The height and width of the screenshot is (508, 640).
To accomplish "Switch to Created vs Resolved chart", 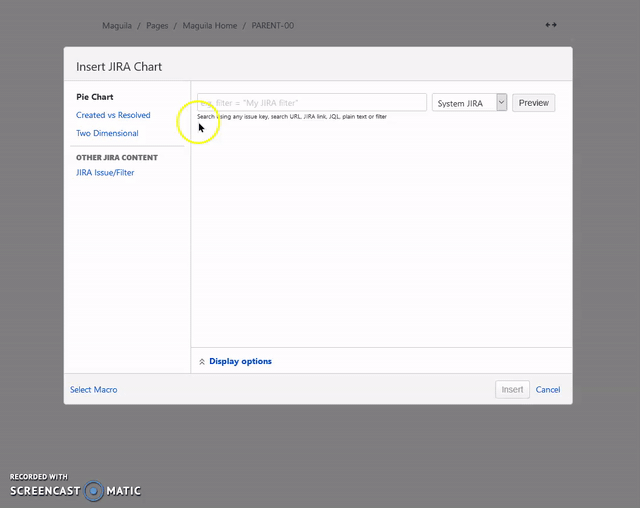I will tap(113, 115).
